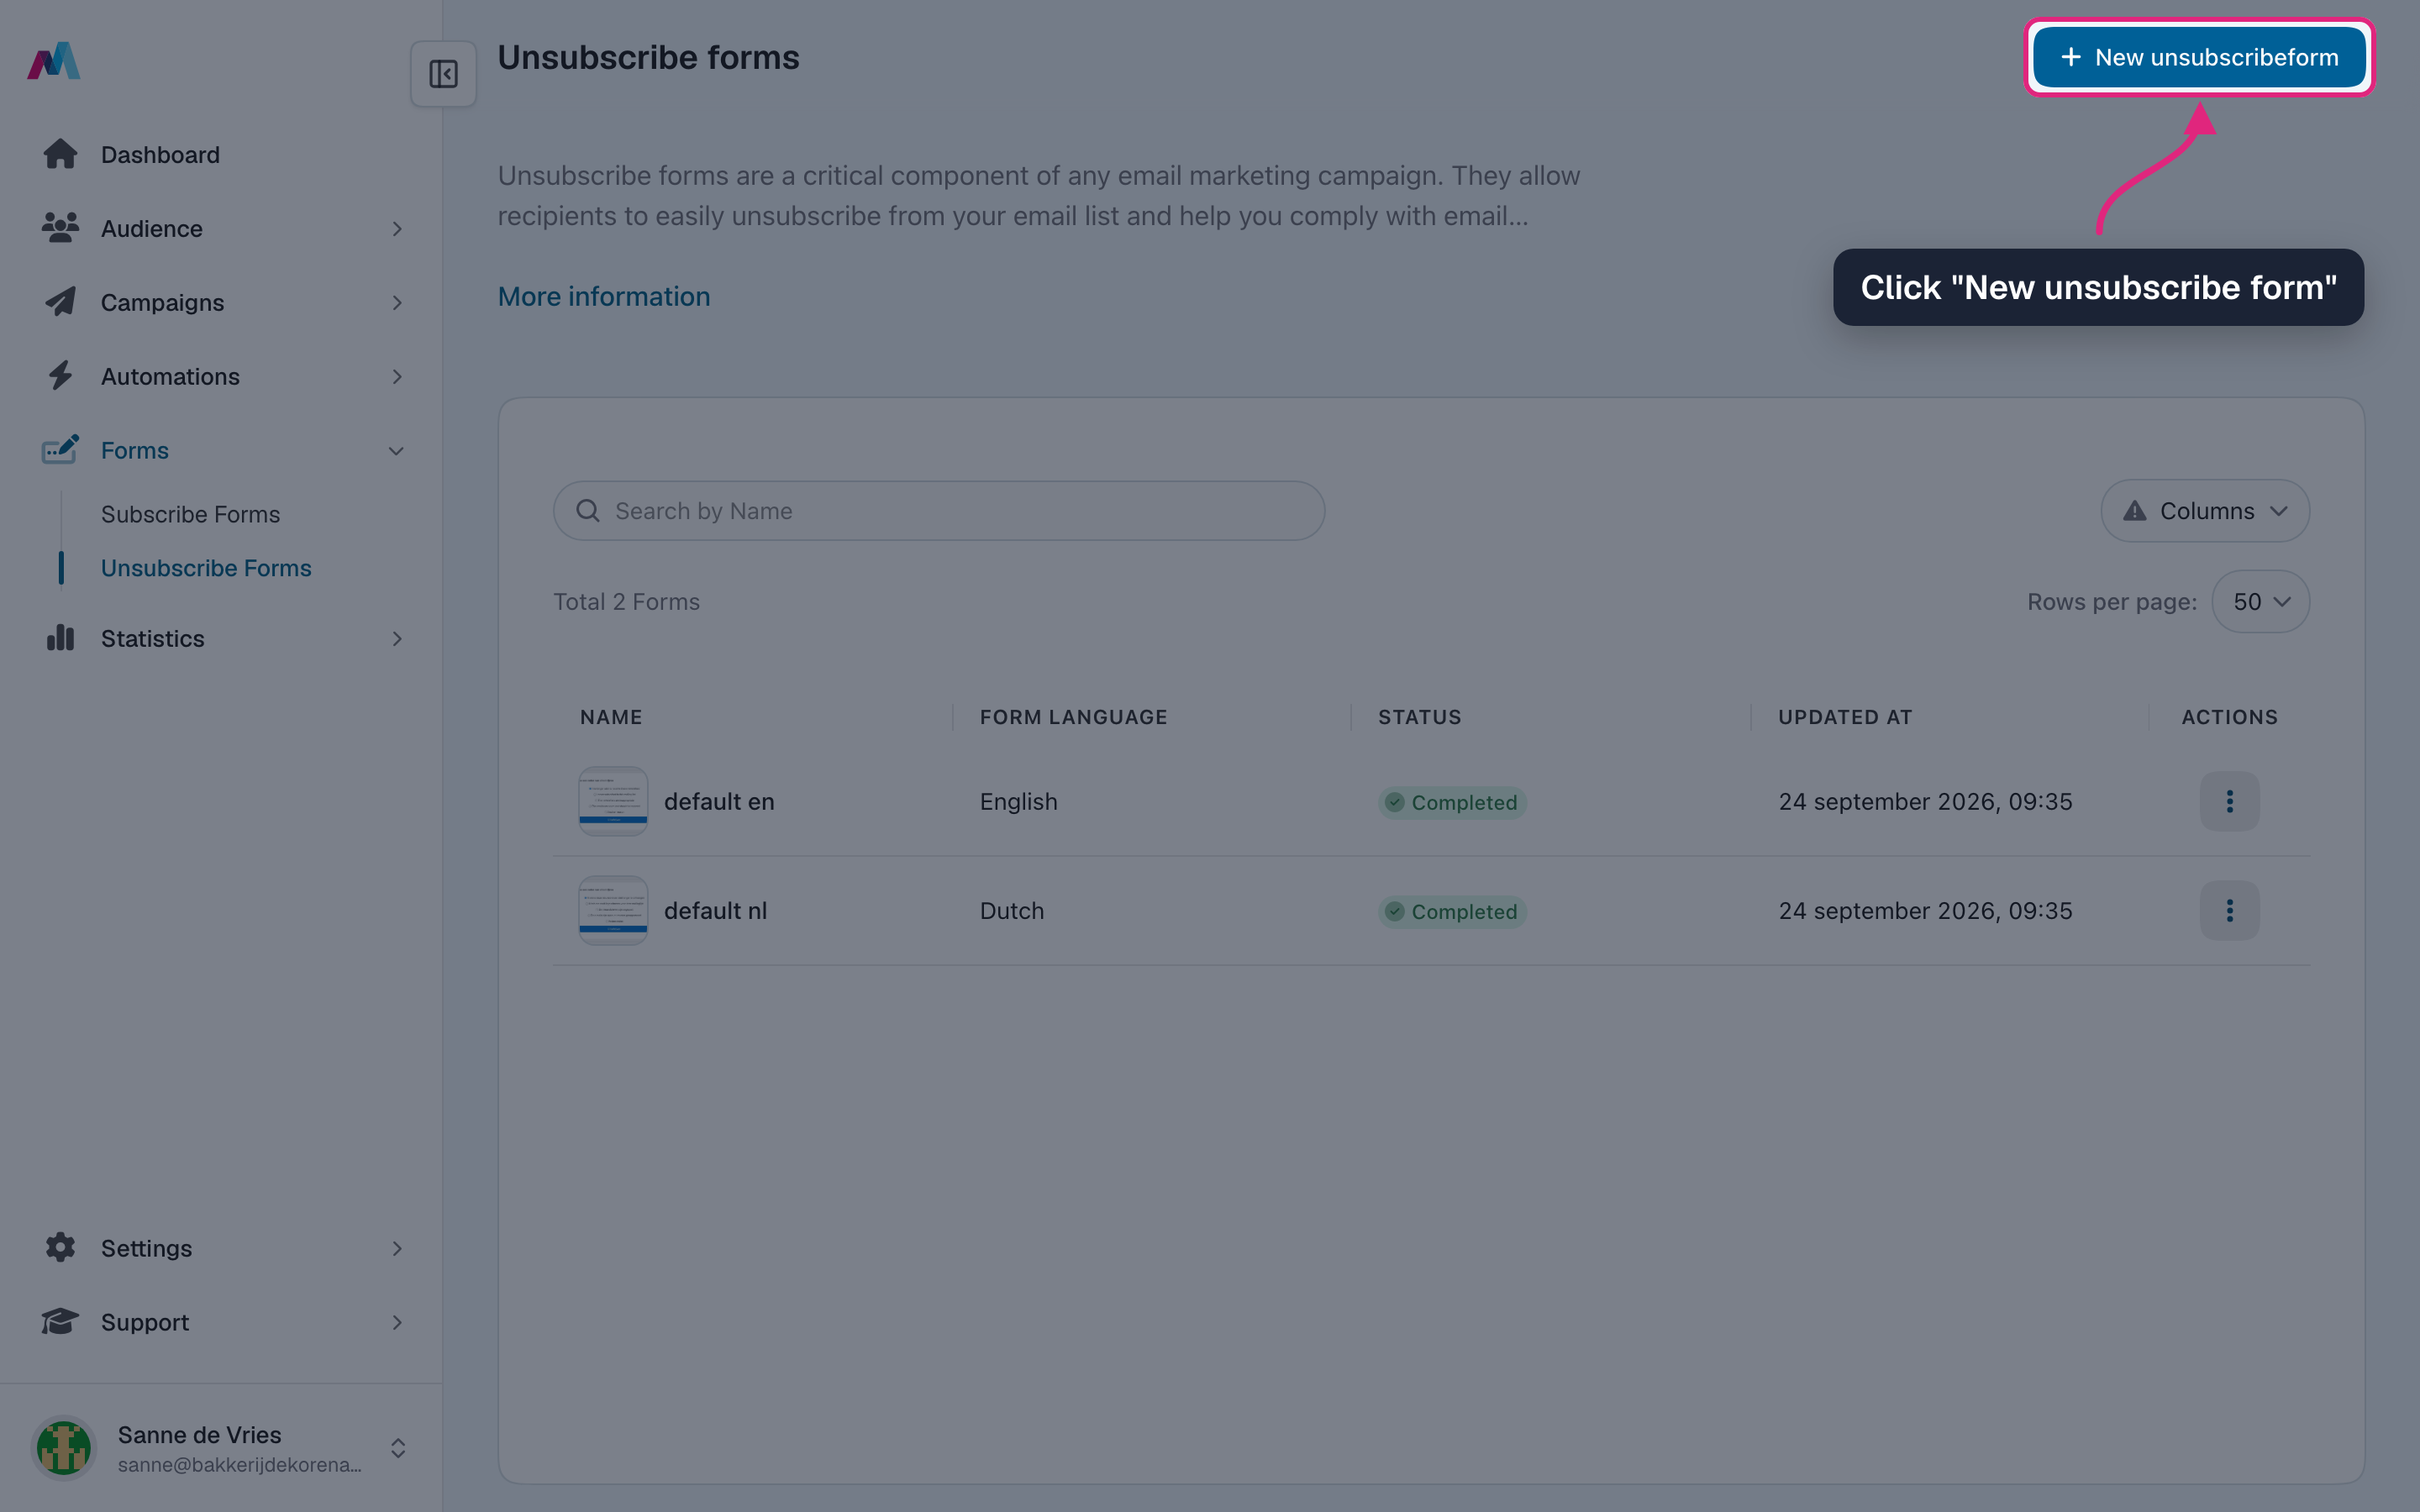Collapse the Forms menu chevron

(x=396, y=451)
